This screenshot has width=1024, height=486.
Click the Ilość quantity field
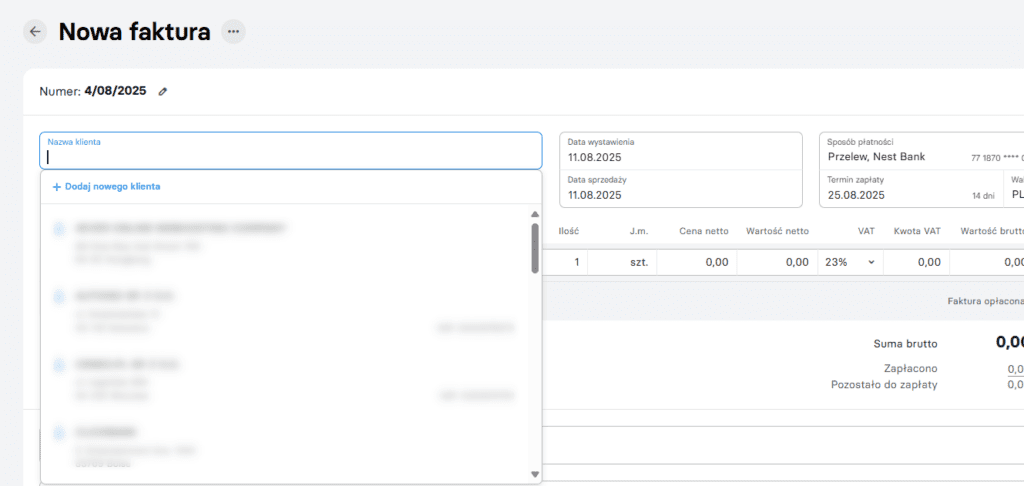[566, 262]
